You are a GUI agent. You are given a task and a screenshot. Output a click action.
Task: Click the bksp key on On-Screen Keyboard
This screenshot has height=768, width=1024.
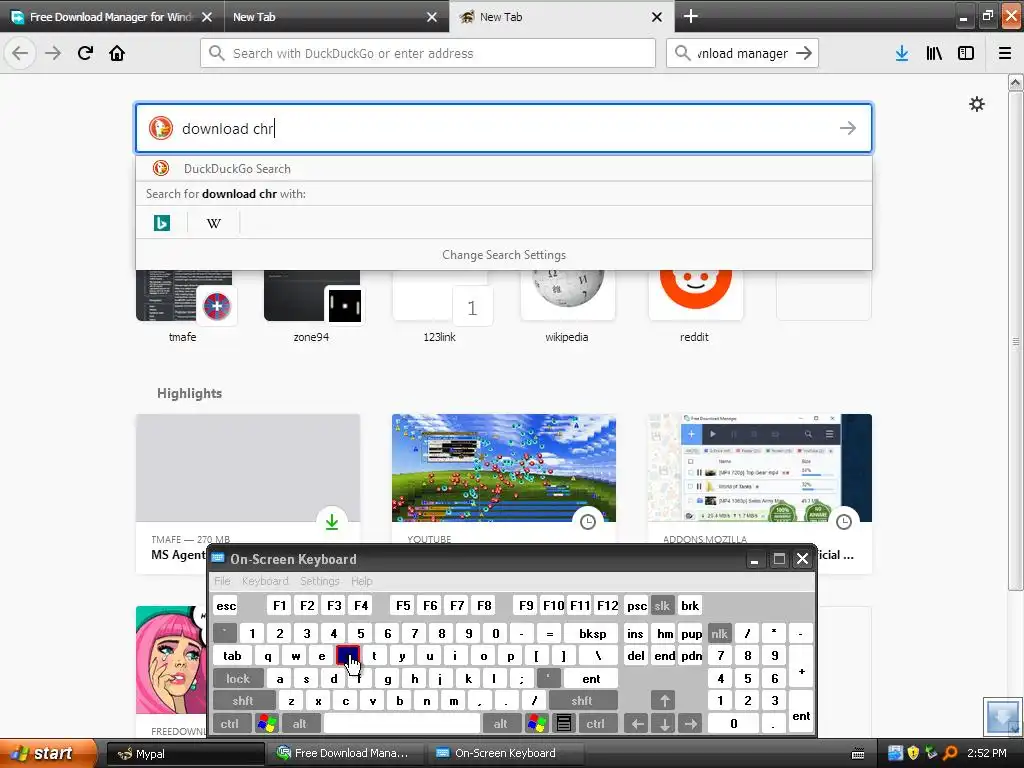tap(592, 633)
